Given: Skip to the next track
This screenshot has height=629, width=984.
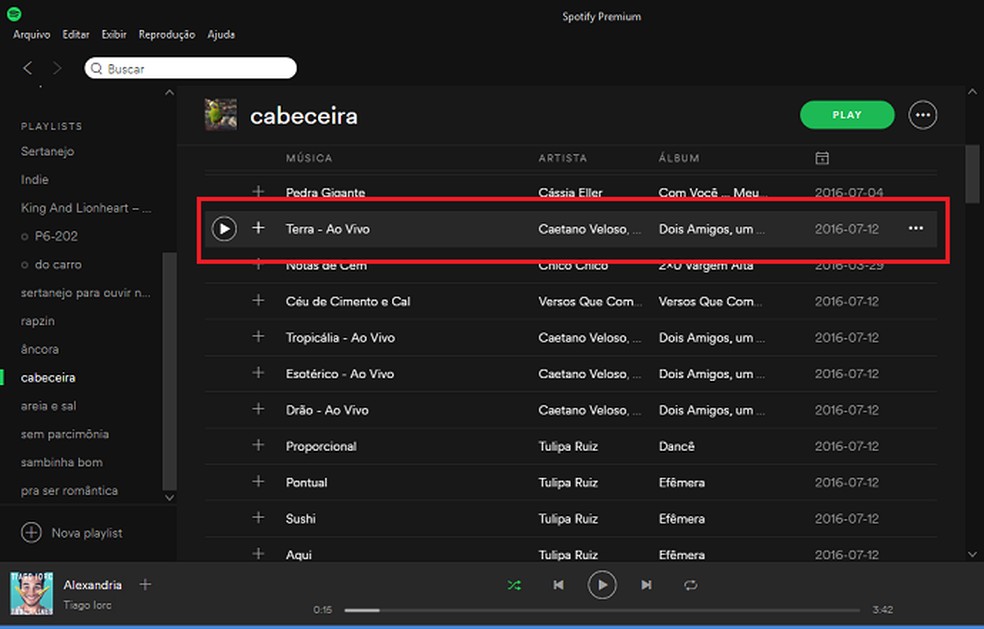Looking at the screenshot, I should 645,585.
